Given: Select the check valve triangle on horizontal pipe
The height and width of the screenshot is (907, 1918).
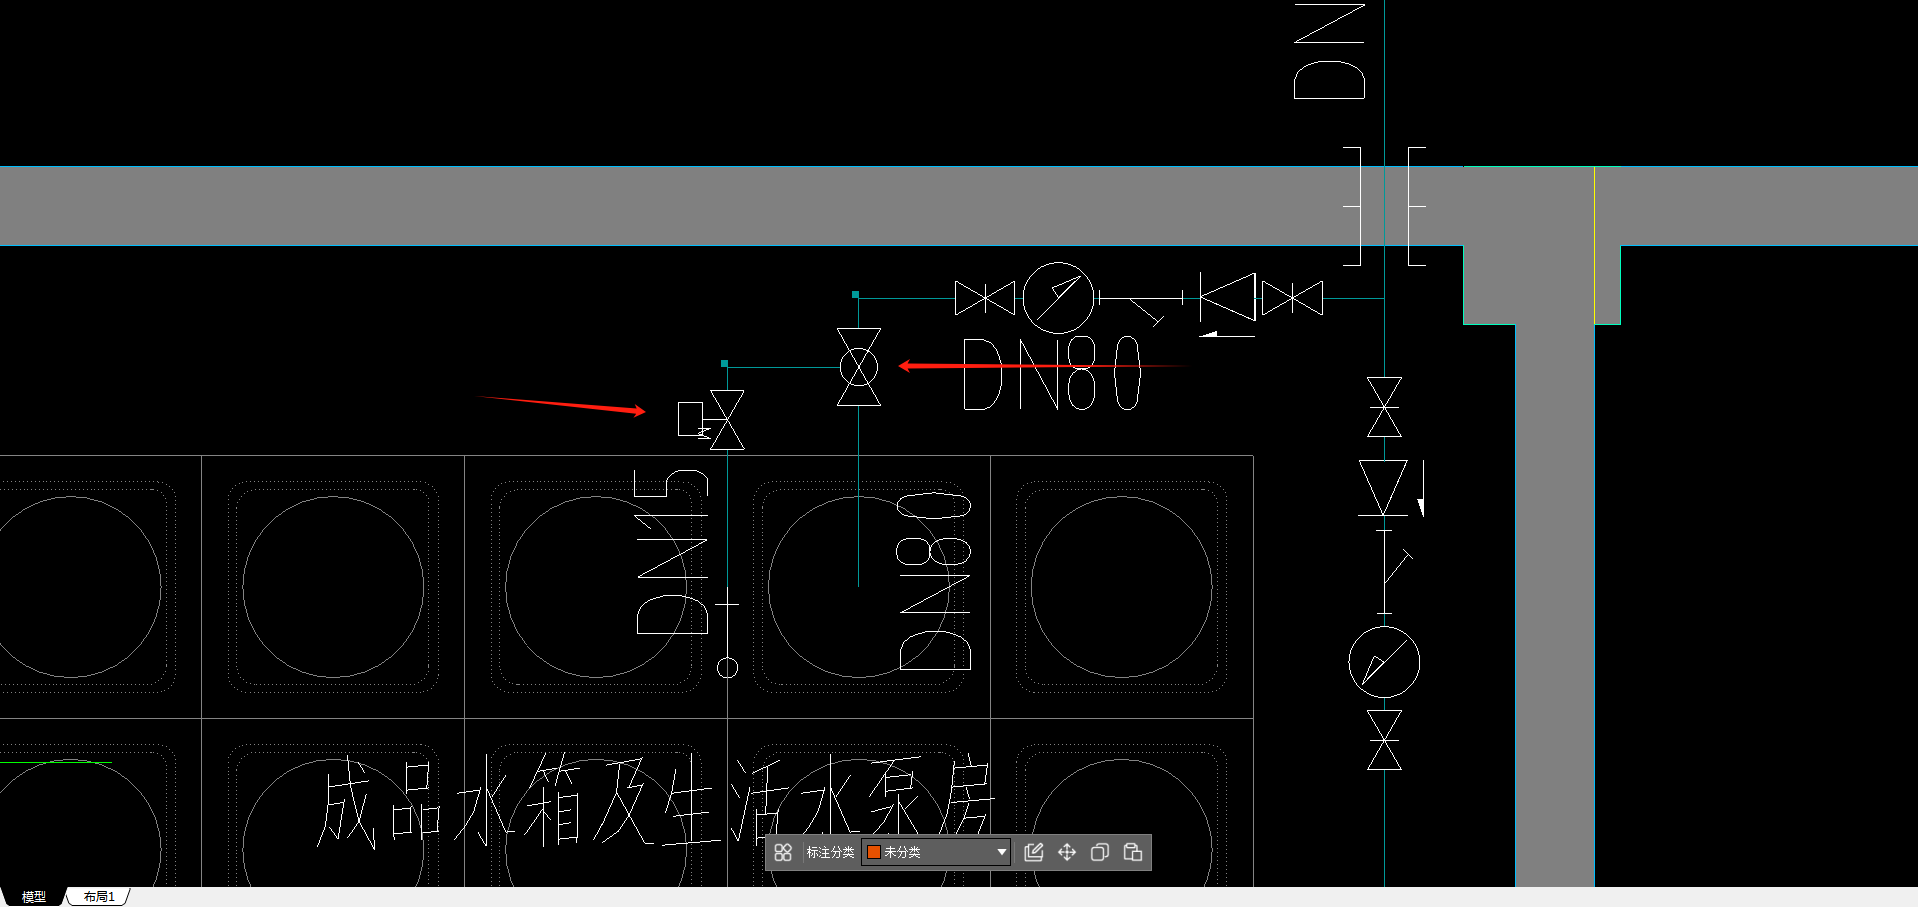Looking at the screenshot, I should (x=1227, y=297).
